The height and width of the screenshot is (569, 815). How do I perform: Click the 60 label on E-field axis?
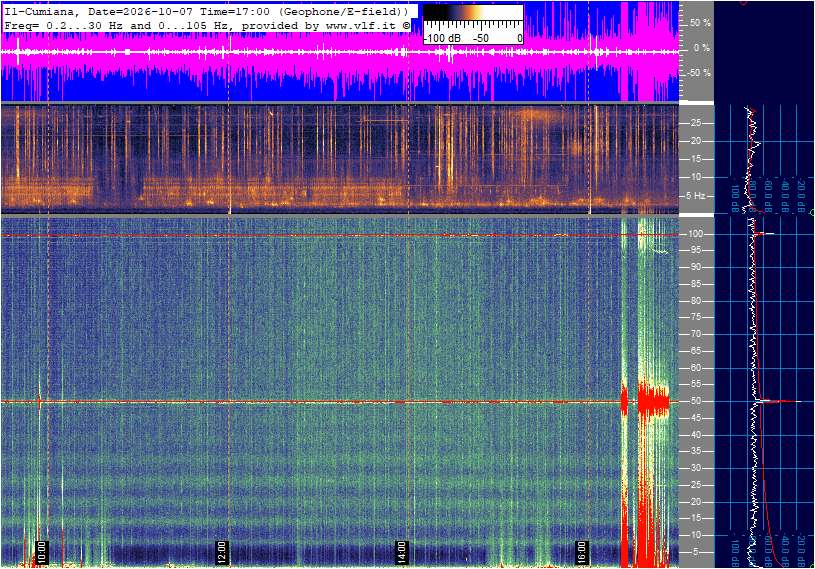pyautogui.click(x=695, y=368)
